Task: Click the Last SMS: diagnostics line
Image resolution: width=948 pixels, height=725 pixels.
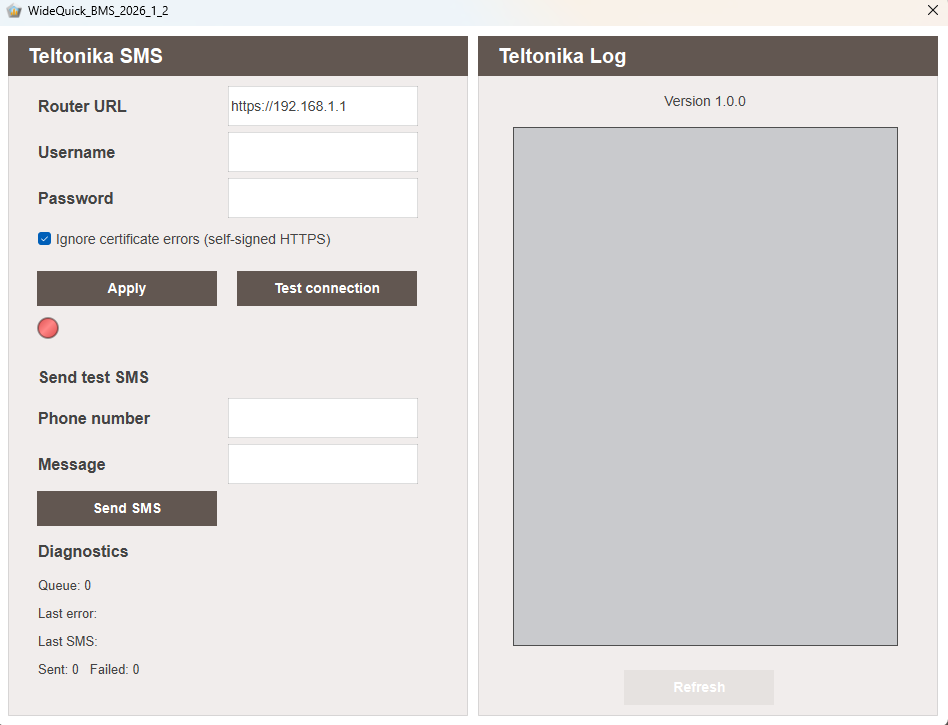Action: [x=68, y=641]
